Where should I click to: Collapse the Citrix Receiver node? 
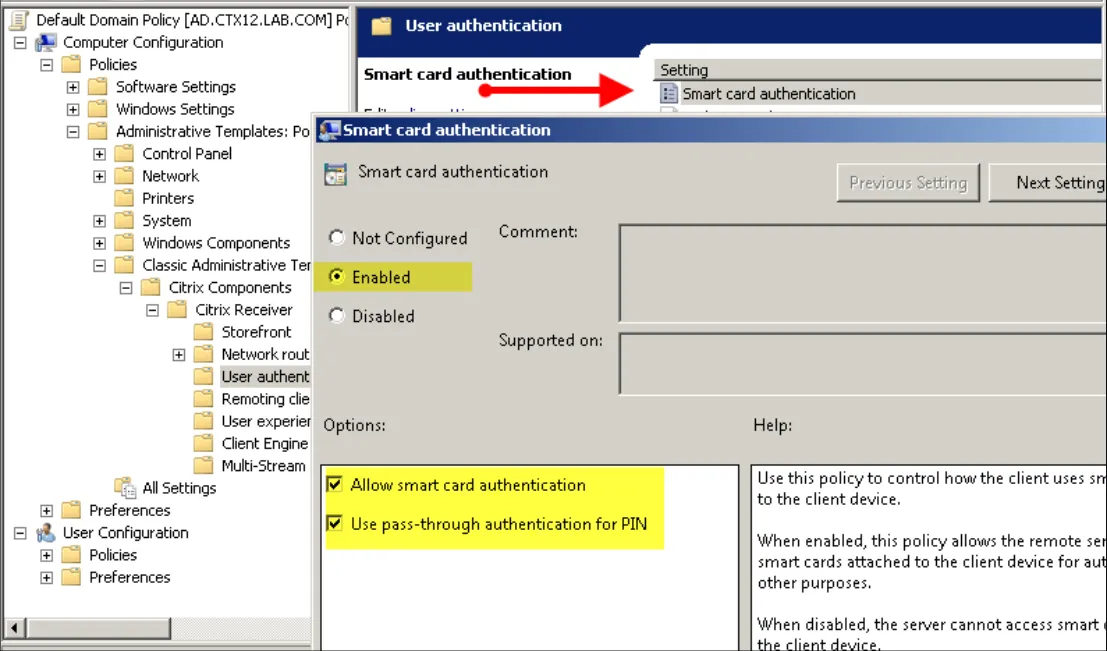152,310
